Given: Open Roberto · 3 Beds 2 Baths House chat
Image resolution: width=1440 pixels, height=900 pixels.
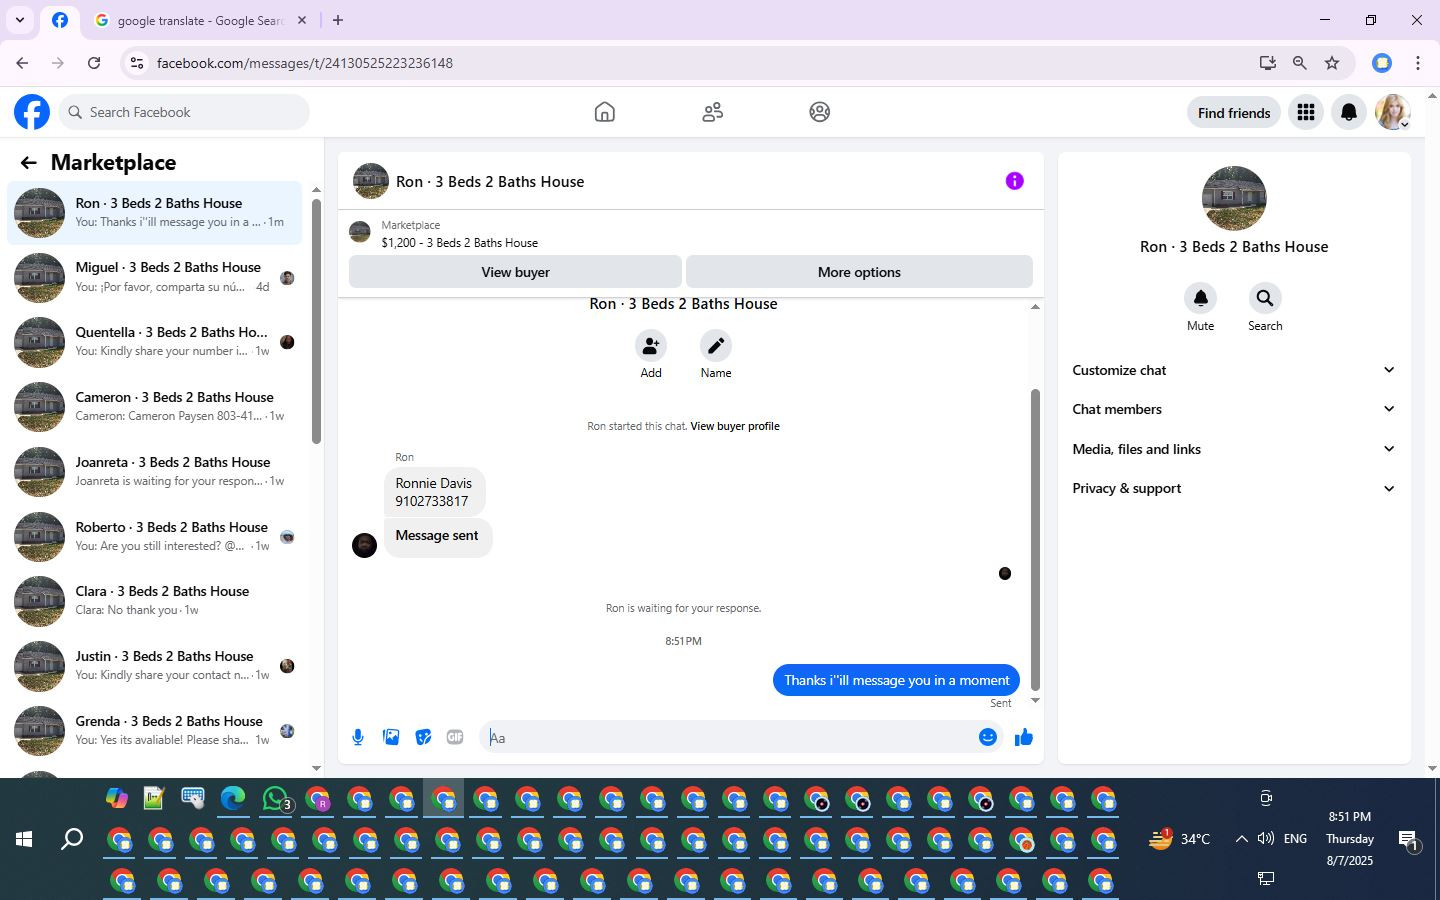Looking at the screenshot, I should pyautogui.click(x=154, y=536).
